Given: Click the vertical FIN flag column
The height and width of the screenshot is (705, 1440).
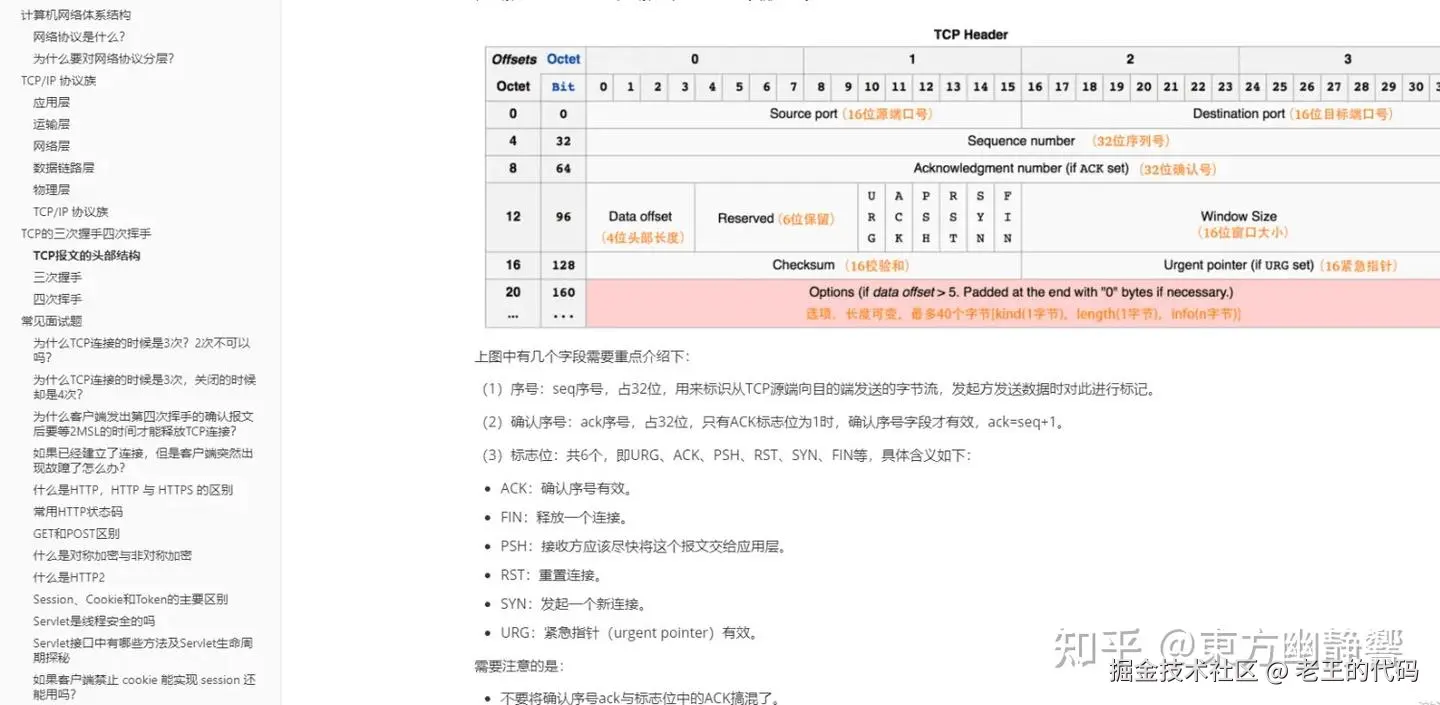Looking at the screenshot, I should click(x=1007, y=217).
